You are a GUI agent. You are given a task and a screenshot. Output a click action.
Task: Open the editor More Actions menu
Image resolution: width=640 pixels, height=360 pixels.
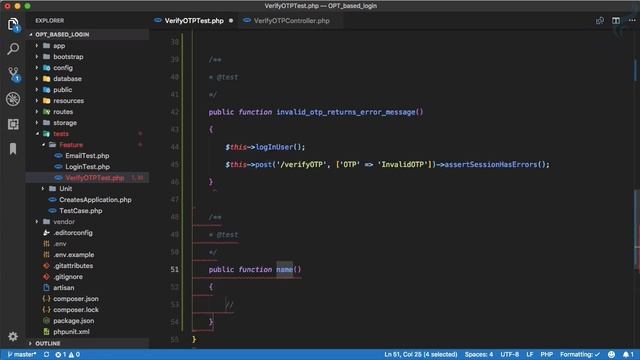point(632,20)
